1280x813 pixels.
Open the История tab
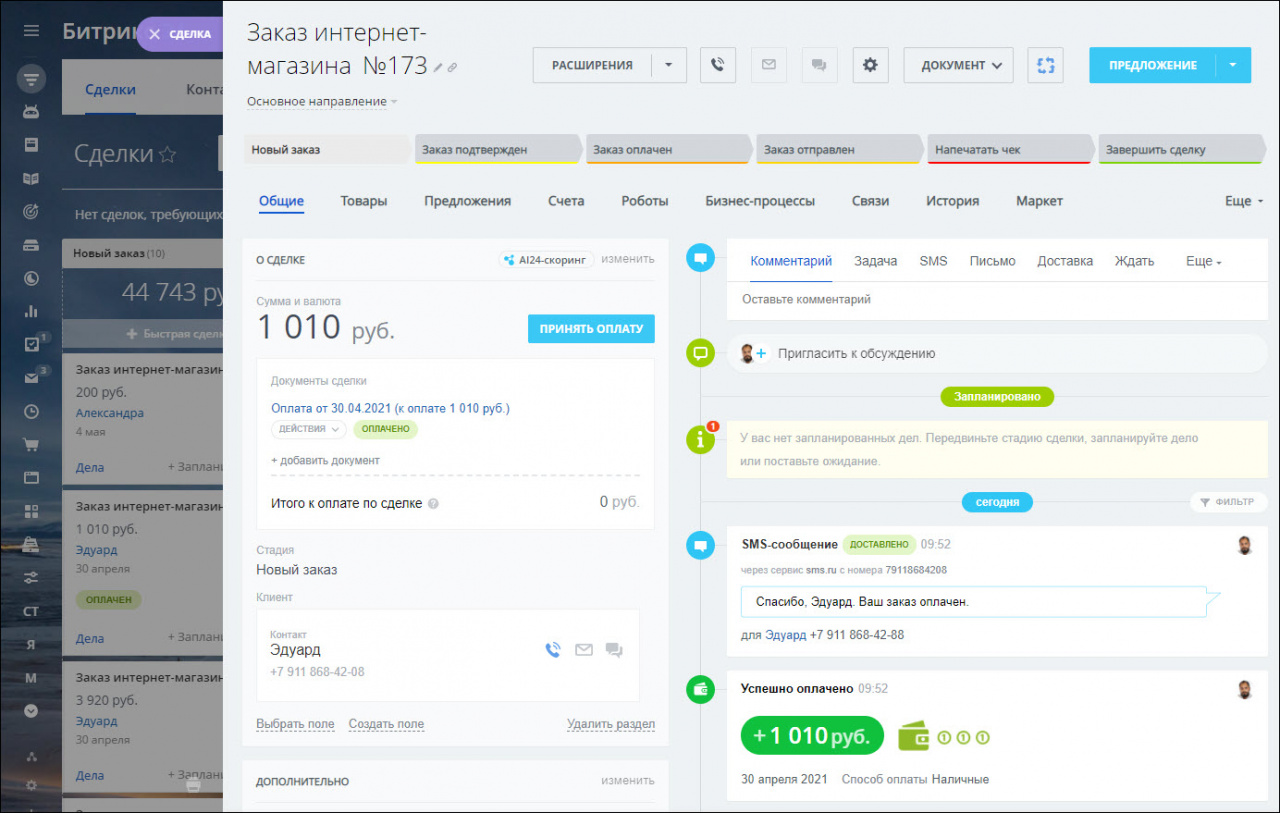point(952,201)
